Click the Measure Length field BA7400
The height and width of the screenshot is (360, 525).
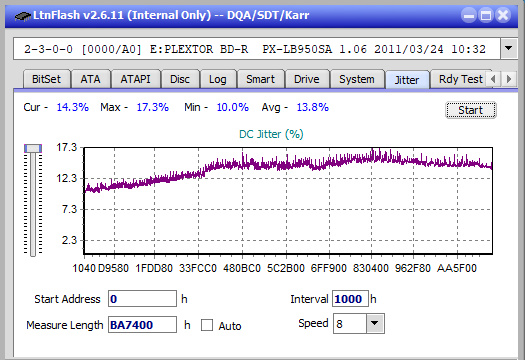click(x=142, y=325)
